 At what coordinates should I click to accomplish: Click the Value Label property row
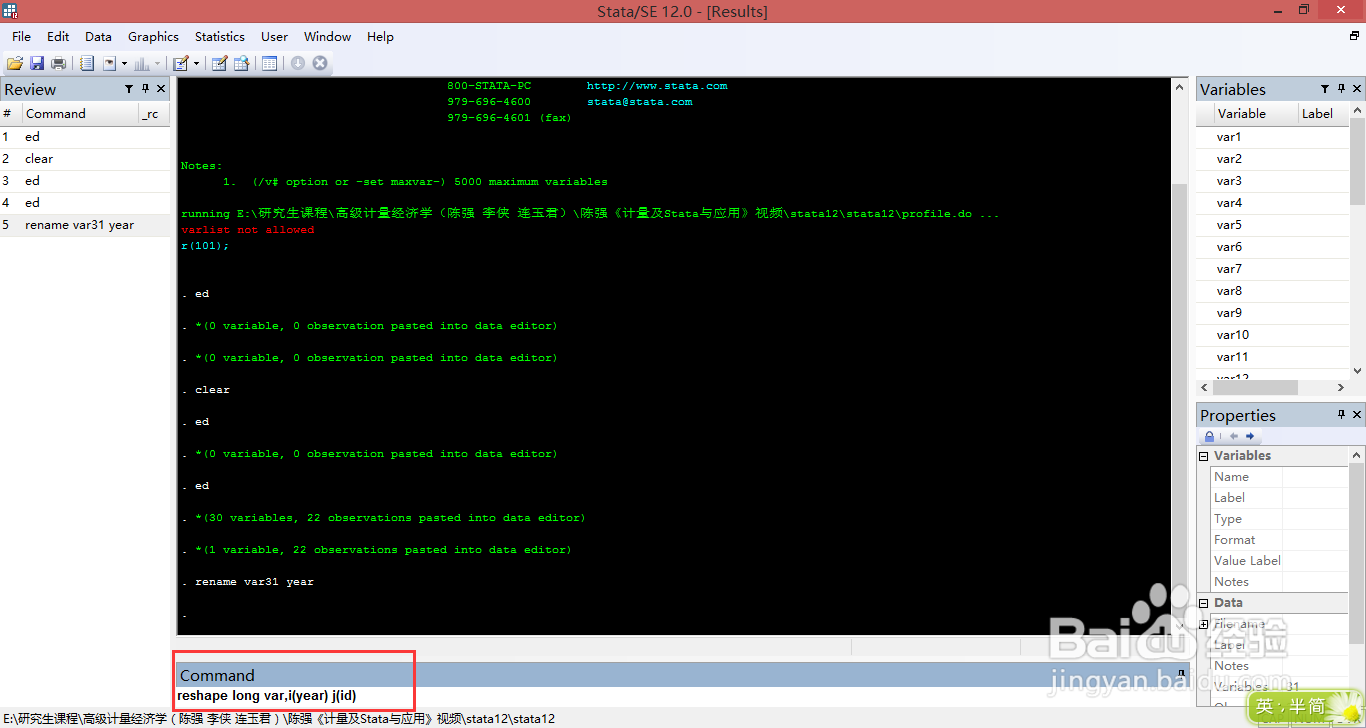[1279, 561]
